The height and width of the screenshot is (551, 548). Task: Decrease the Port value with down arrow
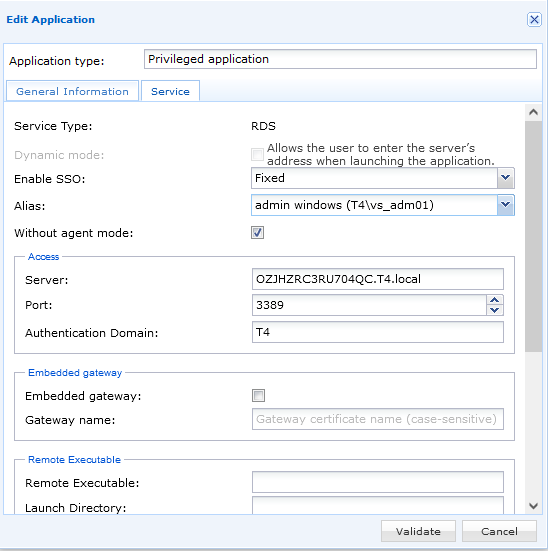click(x=495, y=310)
